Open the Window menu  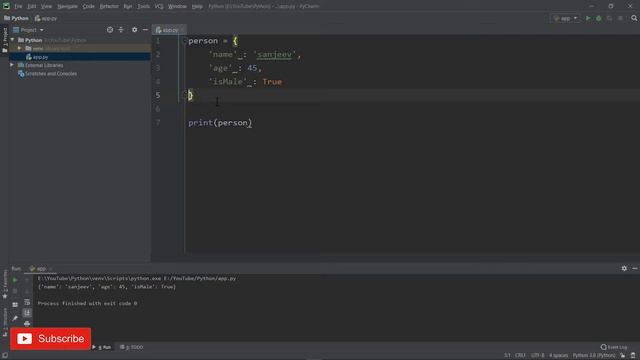177,6
